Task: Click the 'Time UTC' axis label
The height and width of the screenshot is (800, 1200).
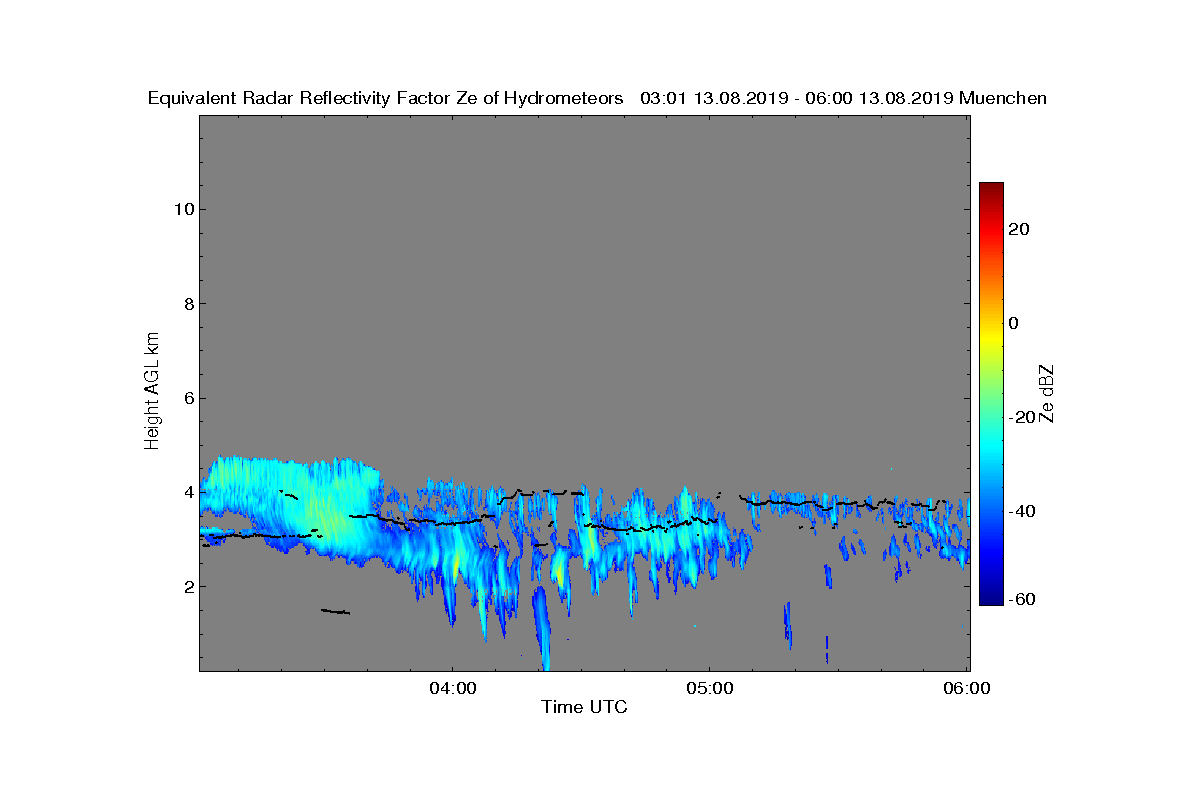Action: [584, 707]
